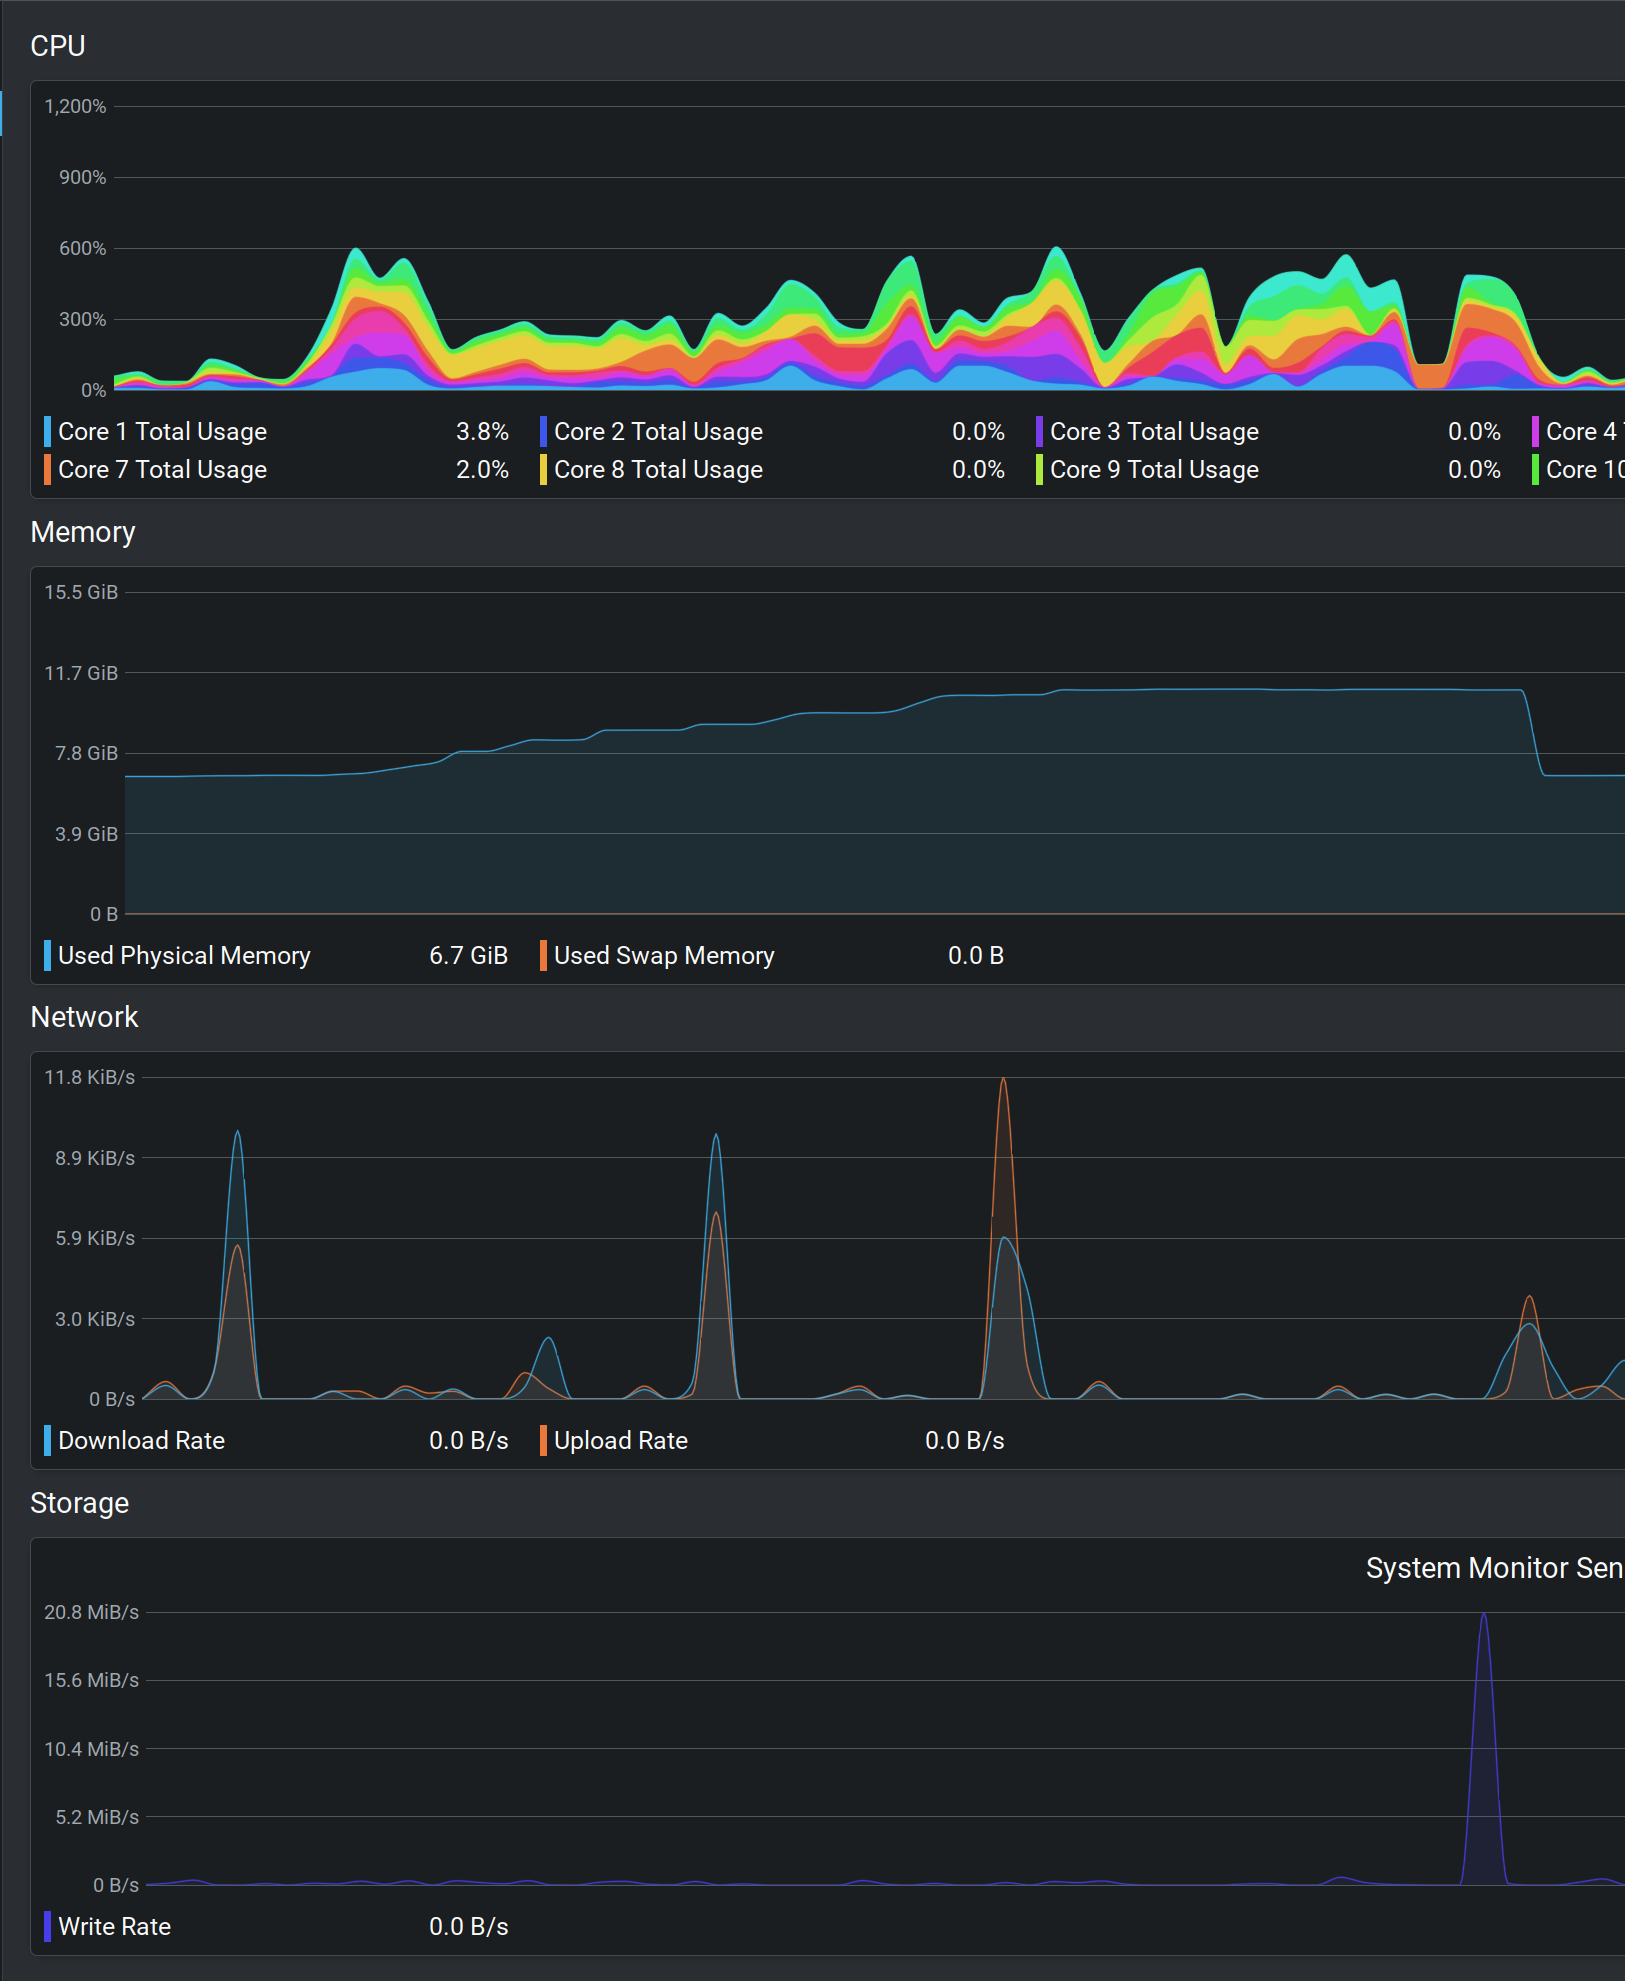
Task: Select the Core 2 Total Usage legend entry
Action: (658, 431)
